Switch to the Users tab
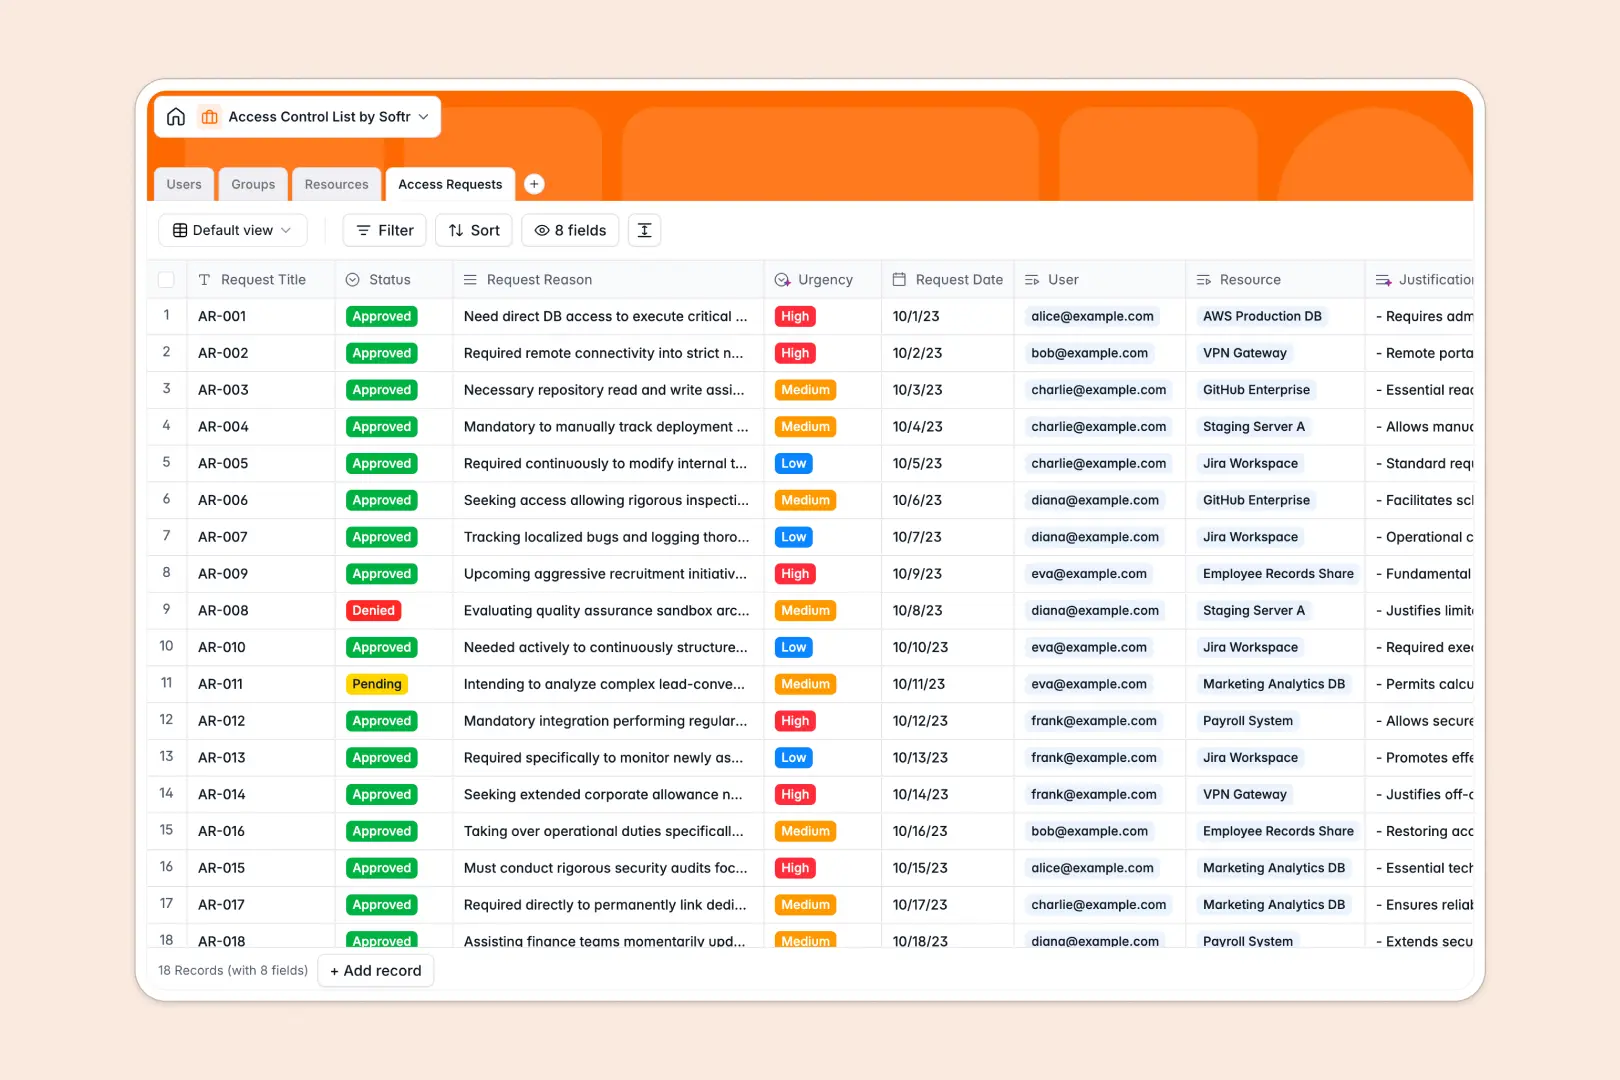The image size is (1620, 1080). click(x=183, y=184)
